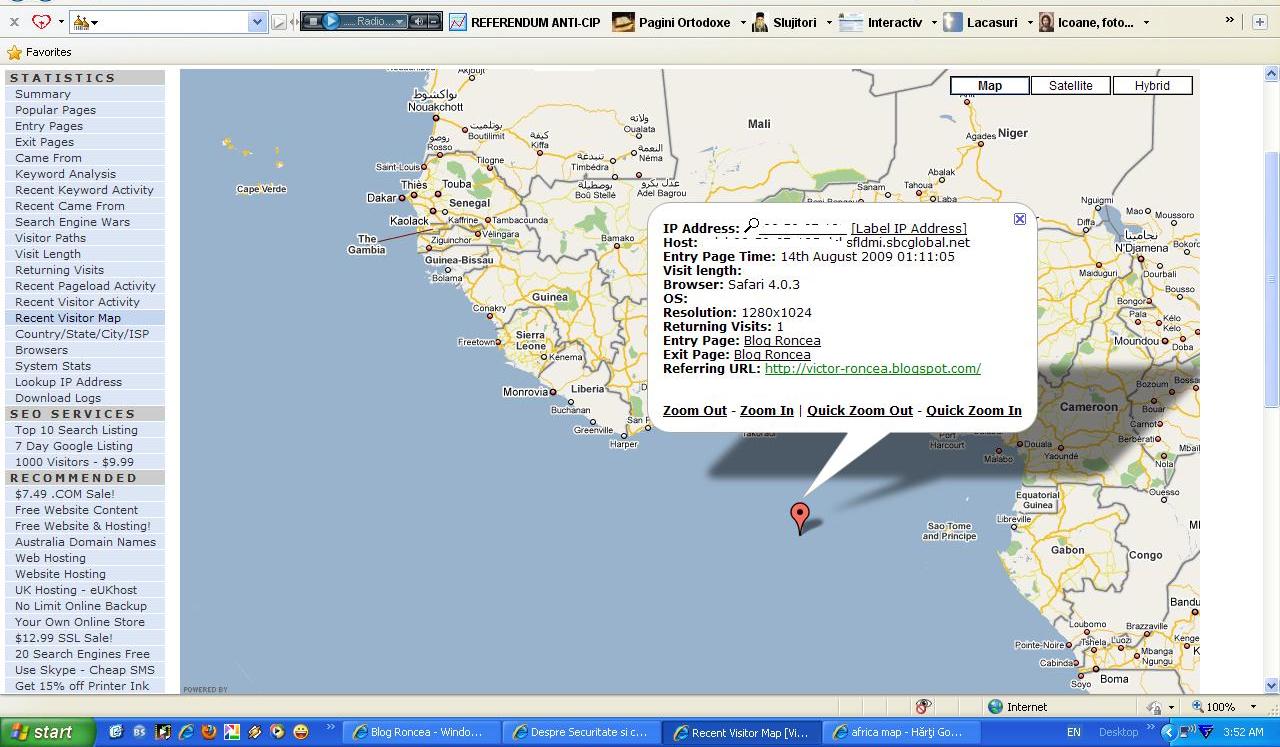Click Quick Zoom Out link
This screenshot has width=1280, height=747.
coord(860,411)
